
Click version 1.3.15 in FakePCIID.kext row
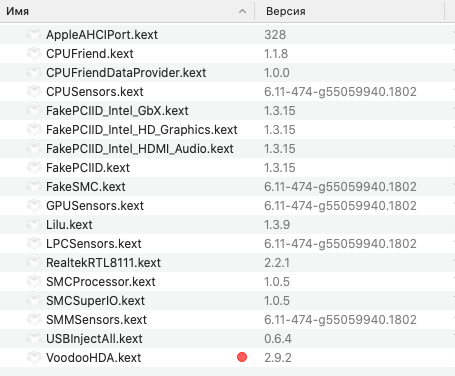click(280, 168)
